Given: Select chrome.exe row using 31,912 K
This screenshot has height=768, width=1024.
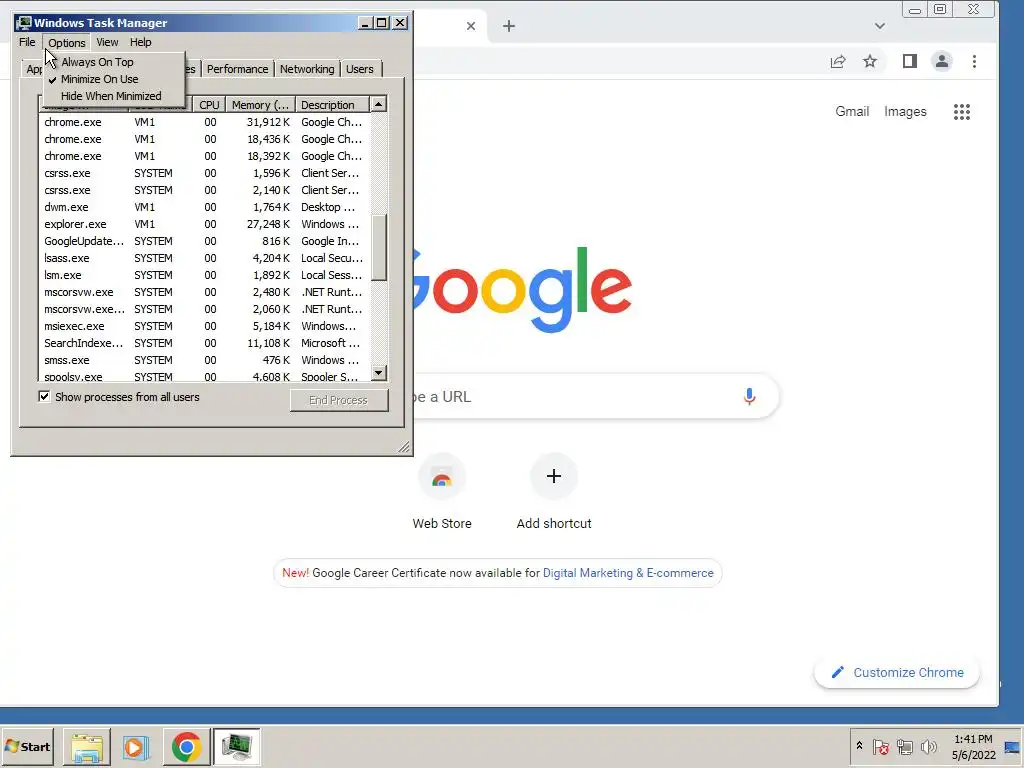Looking at the screenshot, I should point(204,122).
